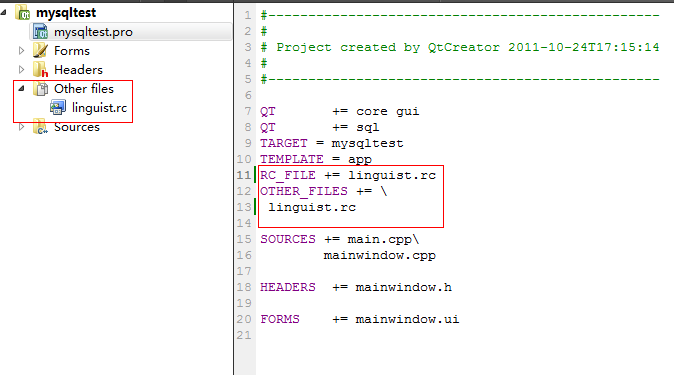Expand the Sources folder
This screenshot has width=674, height=375.
click(x=21, y=127)
